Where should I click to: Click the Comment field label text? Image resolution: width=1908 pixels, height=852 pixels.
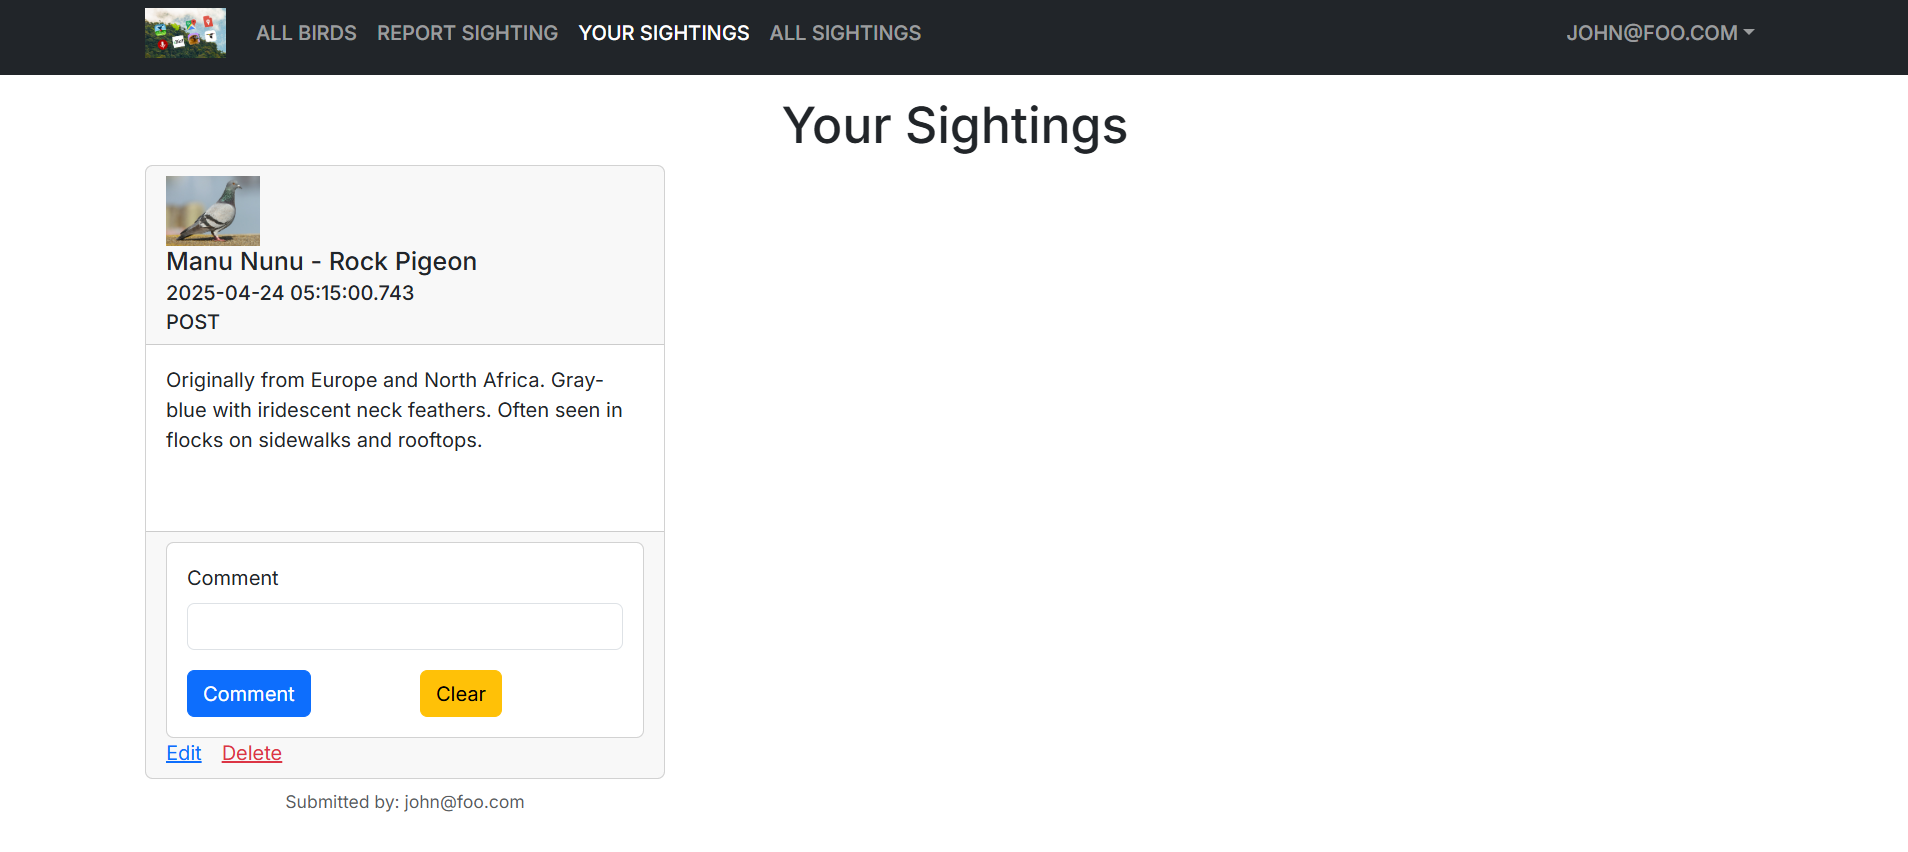(232, 578)
